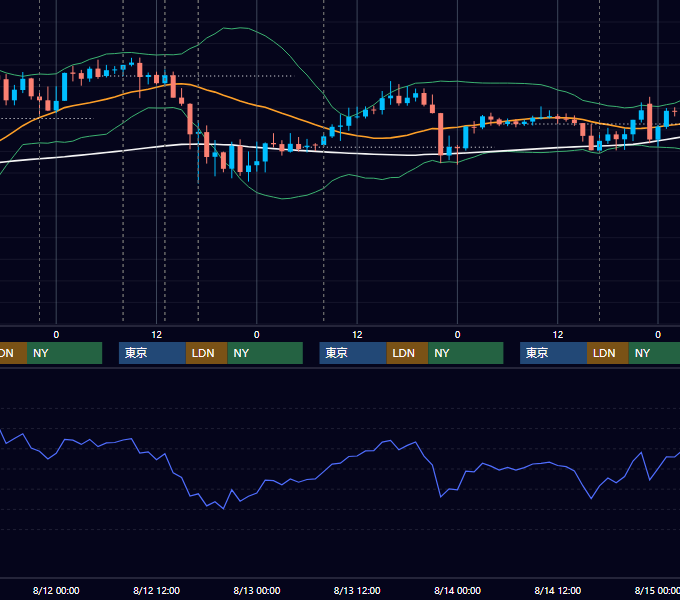This screenshot has width=680, height=600.
Task: Select the NY session block ending before 8/13 12:00
Action: click(265, 353)
